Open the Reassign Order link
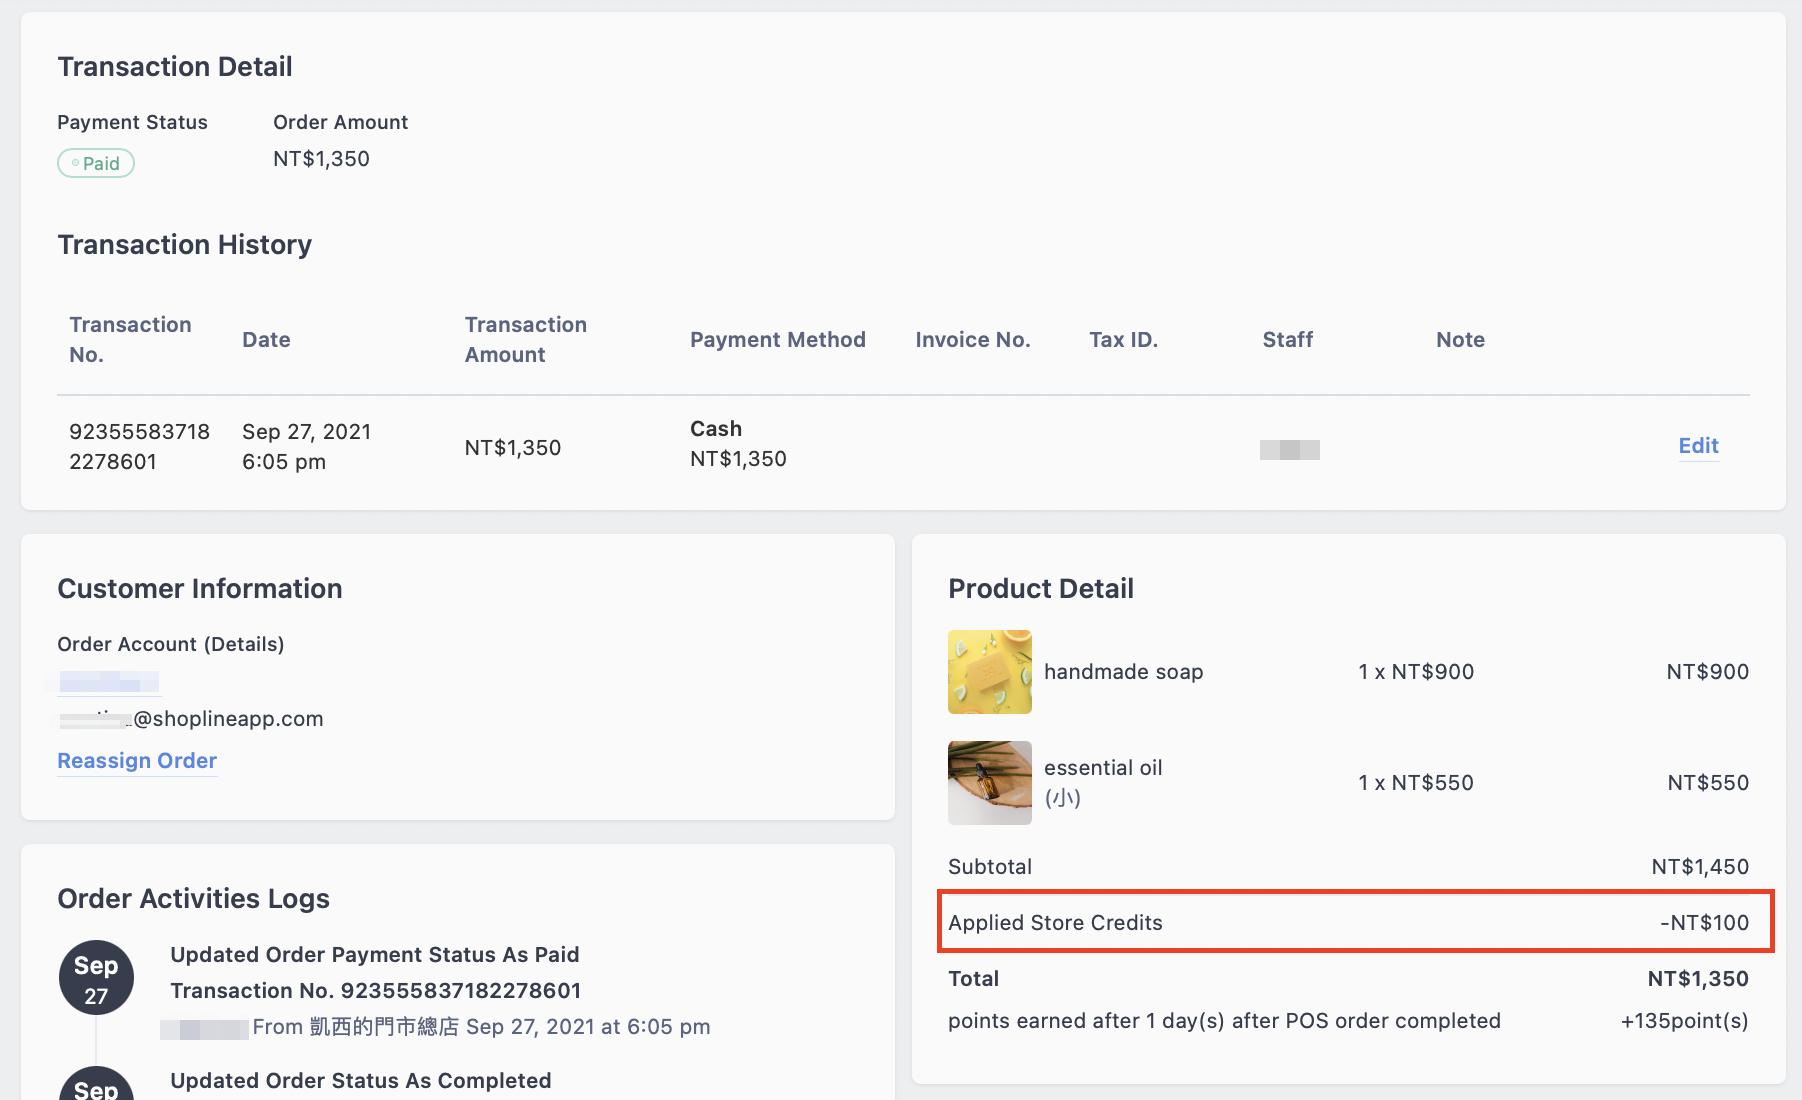Screen dimensions: 1802x1100 137,761
